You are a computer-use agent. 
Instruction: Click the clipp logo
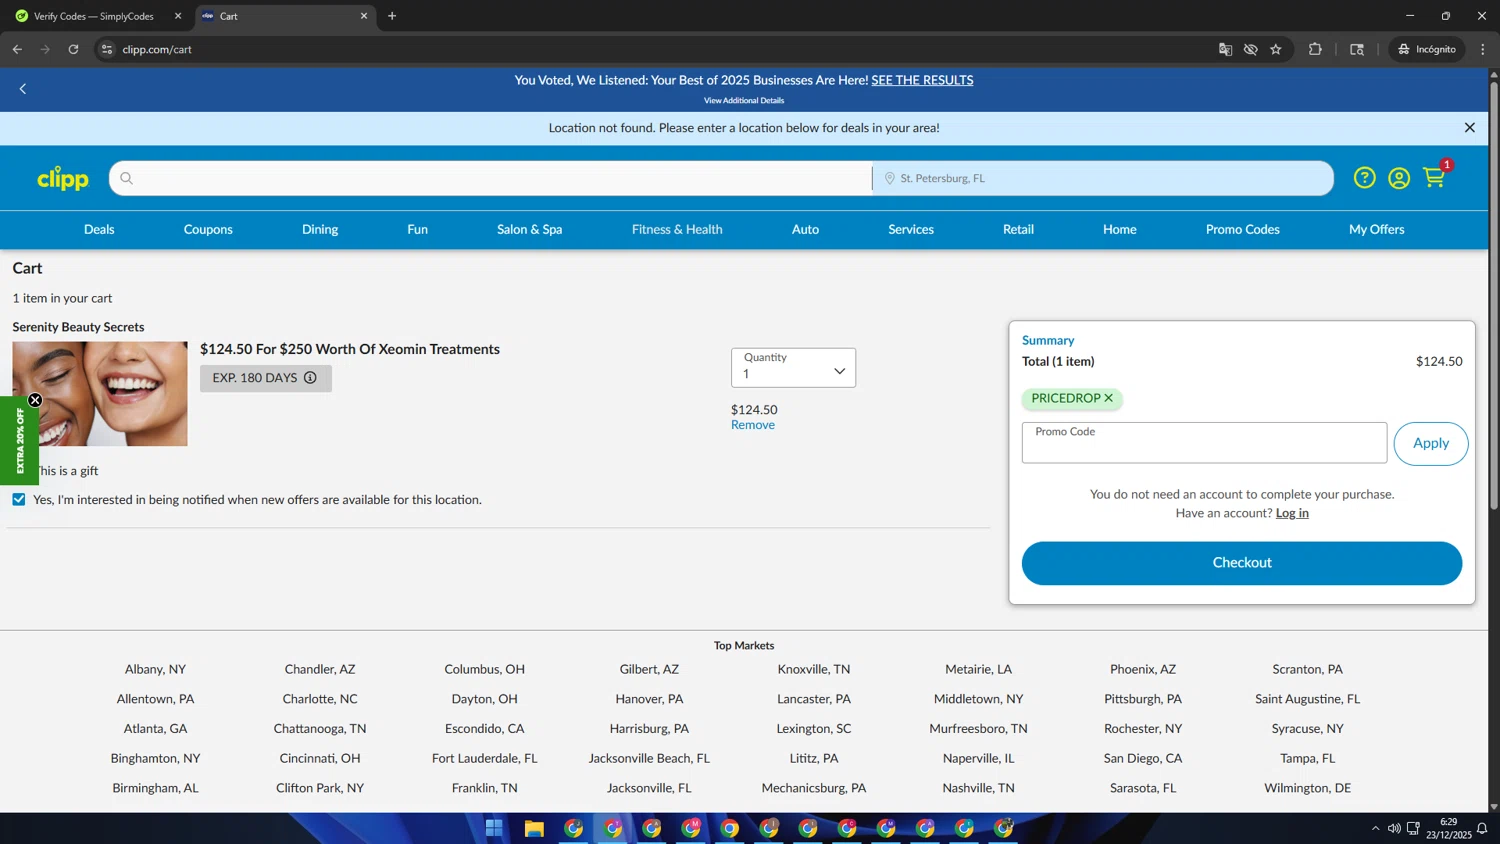pos(63,178)
